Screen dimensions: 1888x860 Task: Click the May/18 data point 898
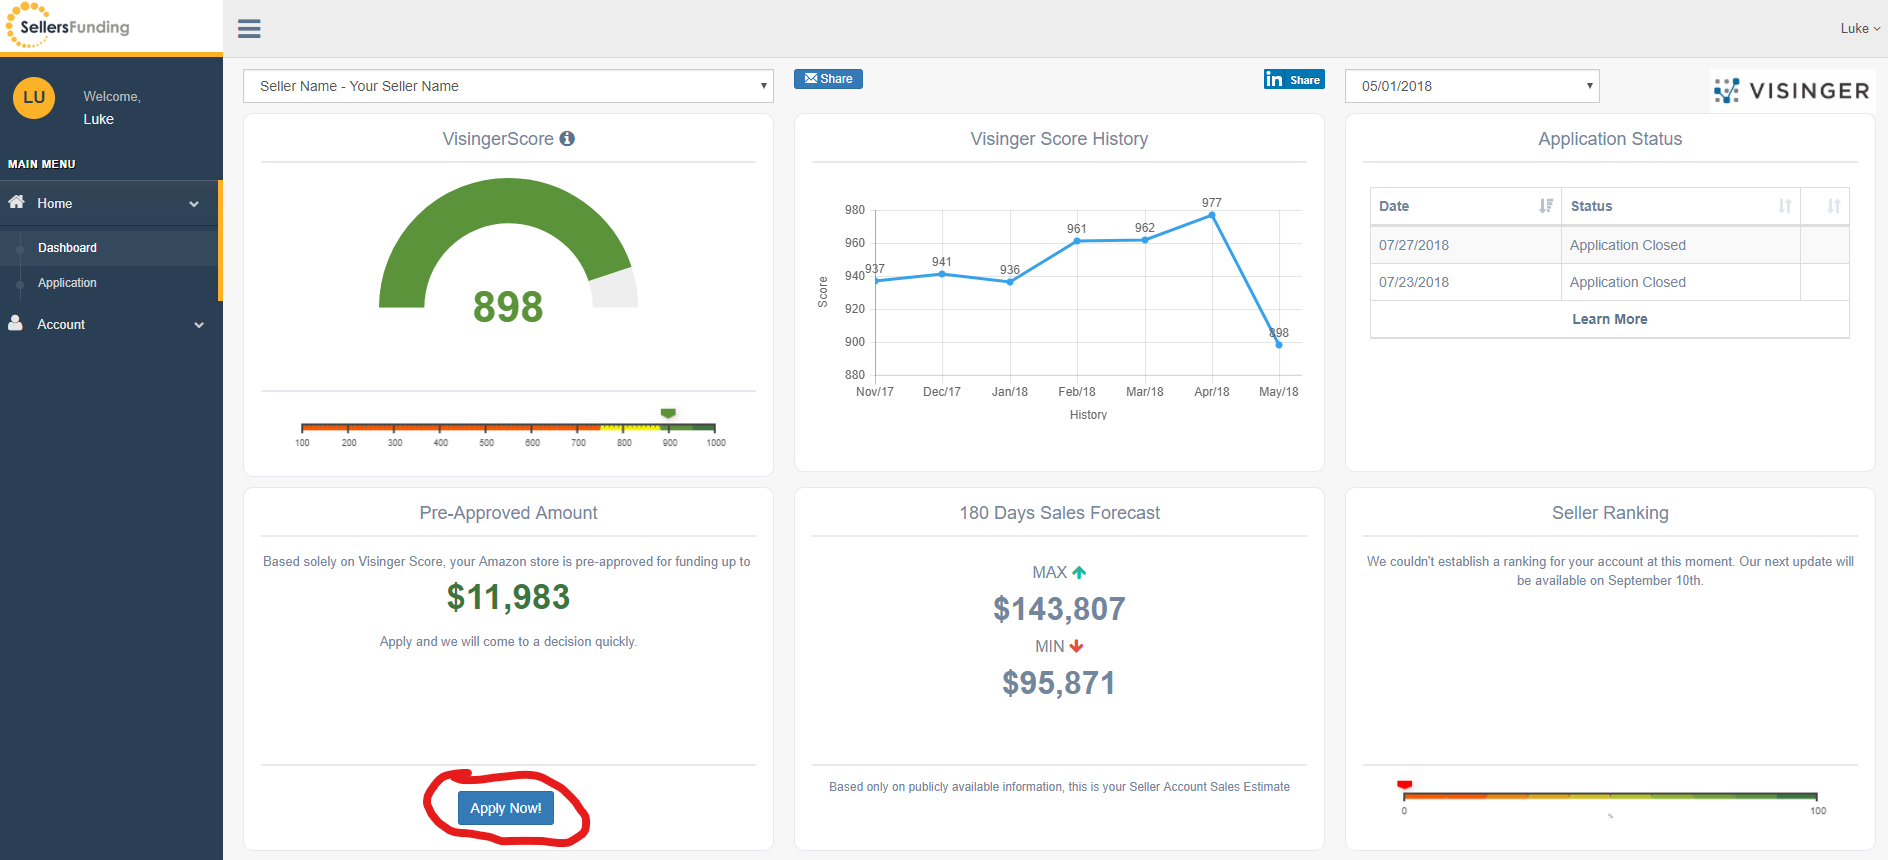click(x=1279, y=345)
